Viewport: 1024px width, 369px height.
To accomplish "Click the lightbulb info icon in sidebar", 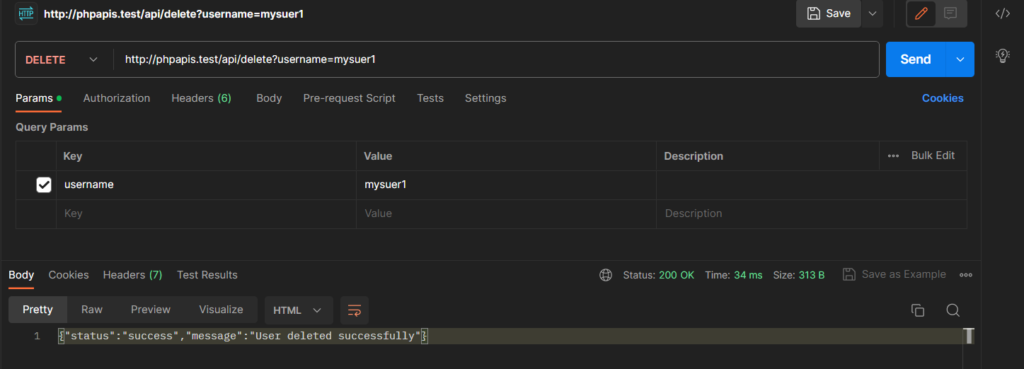I will point(1002,56).
